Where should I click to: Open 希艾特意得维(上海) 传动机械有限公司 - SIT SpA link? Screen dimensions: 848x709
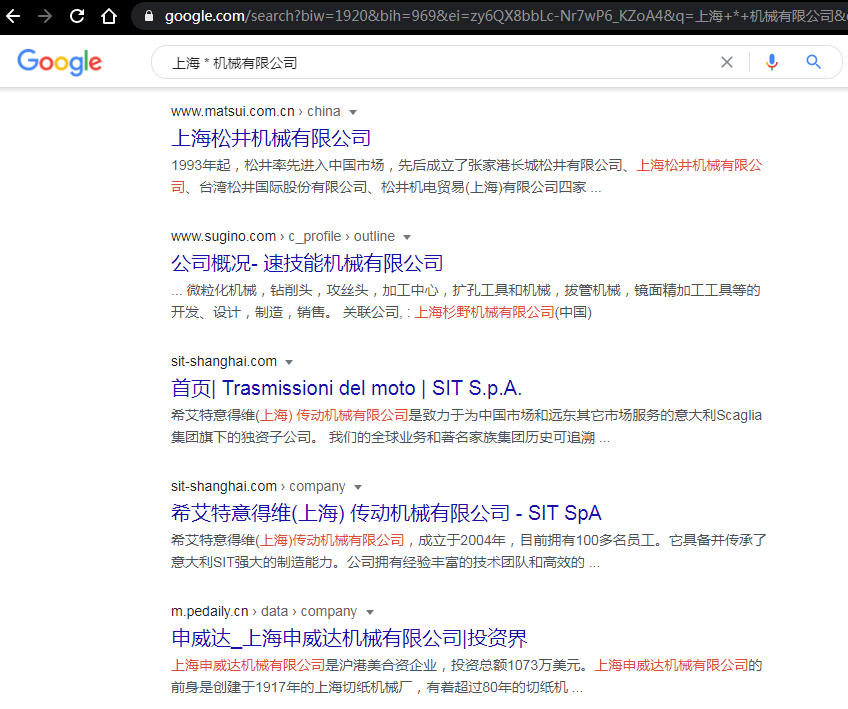386,513
